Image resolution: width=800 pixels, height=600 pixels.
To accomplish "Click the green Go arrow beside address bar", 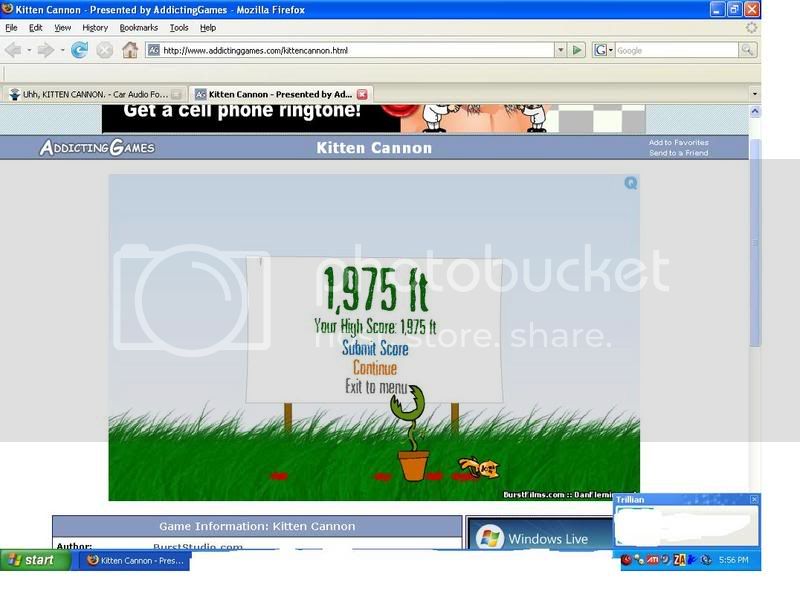I will 577,50.
